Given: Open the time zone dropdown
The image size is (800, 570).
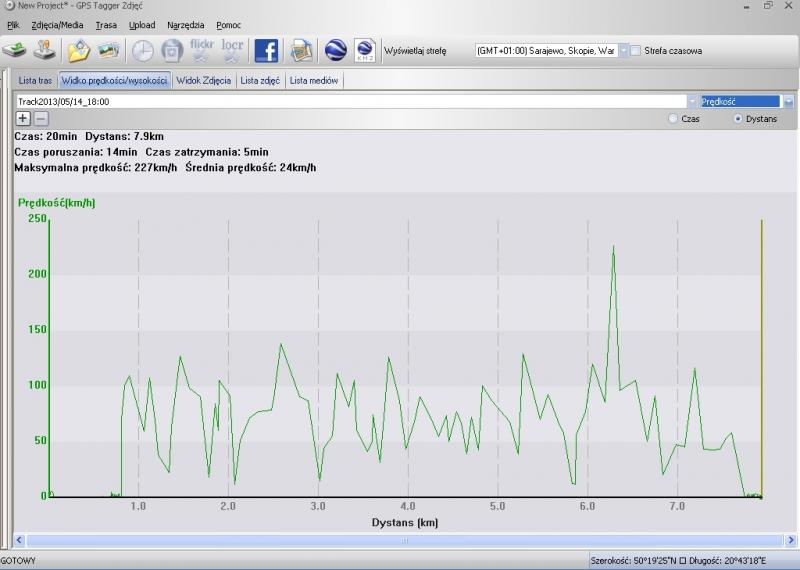Looking at the screenshot, I should pos(623,50).
